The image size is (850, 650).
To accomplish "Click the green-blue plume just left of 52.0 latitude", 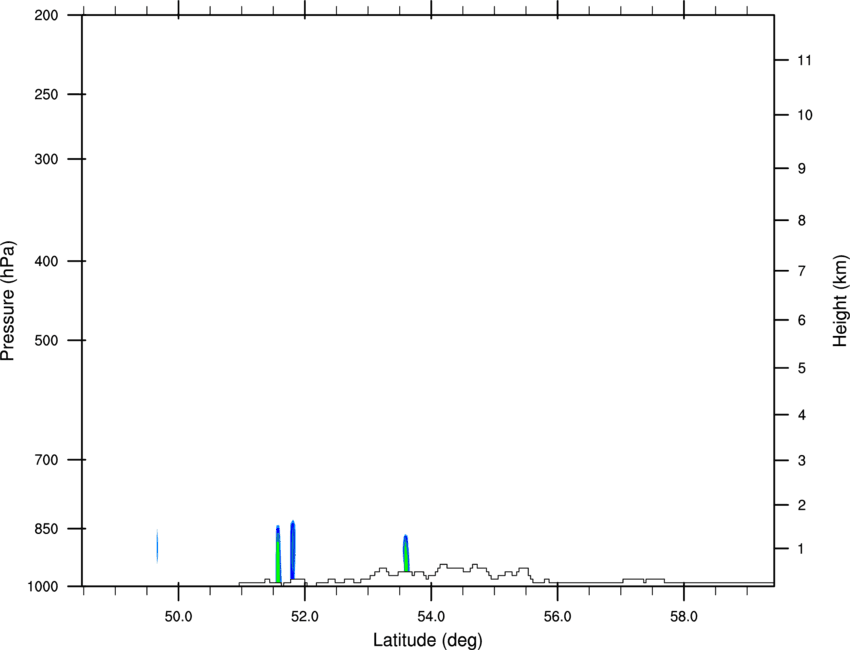I will 278,556.
